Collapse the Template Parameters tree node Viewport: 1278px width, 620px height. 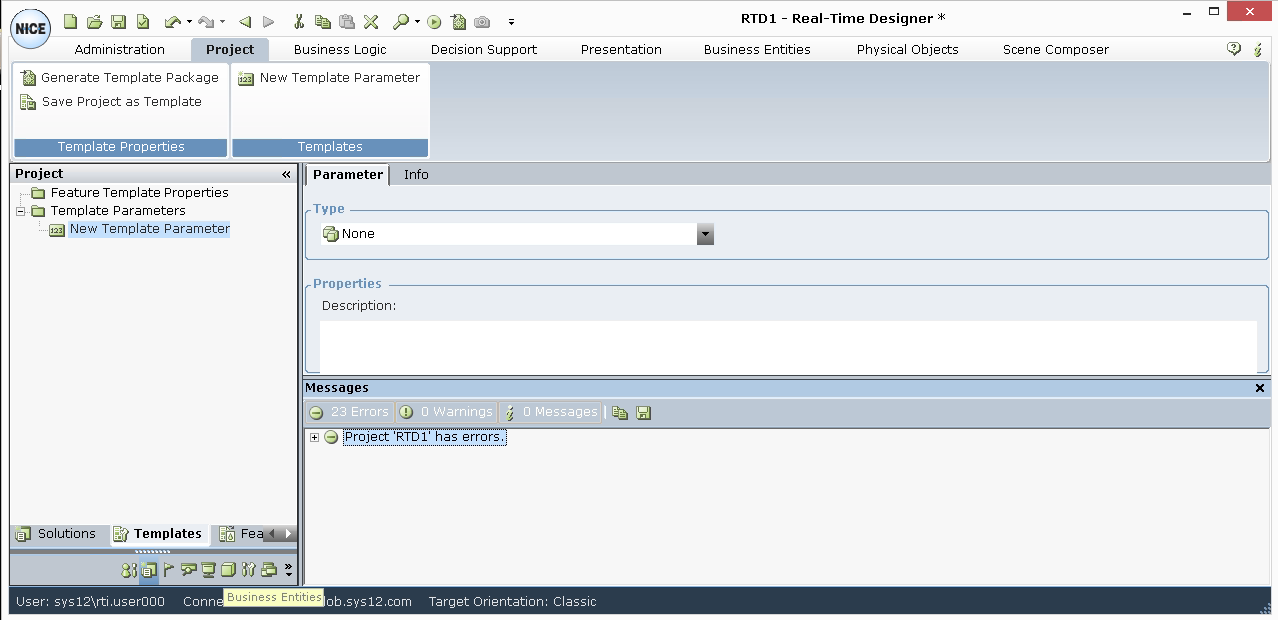20,211
